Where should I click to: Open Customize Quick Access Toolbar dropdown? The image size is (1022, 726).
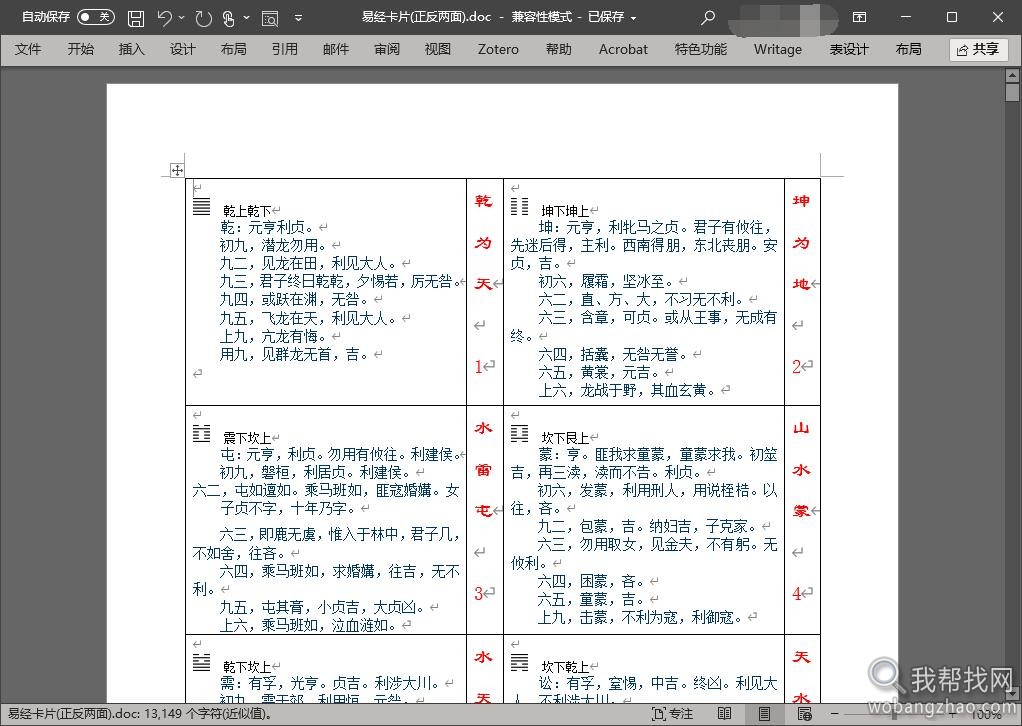click(x=298, y=18)
